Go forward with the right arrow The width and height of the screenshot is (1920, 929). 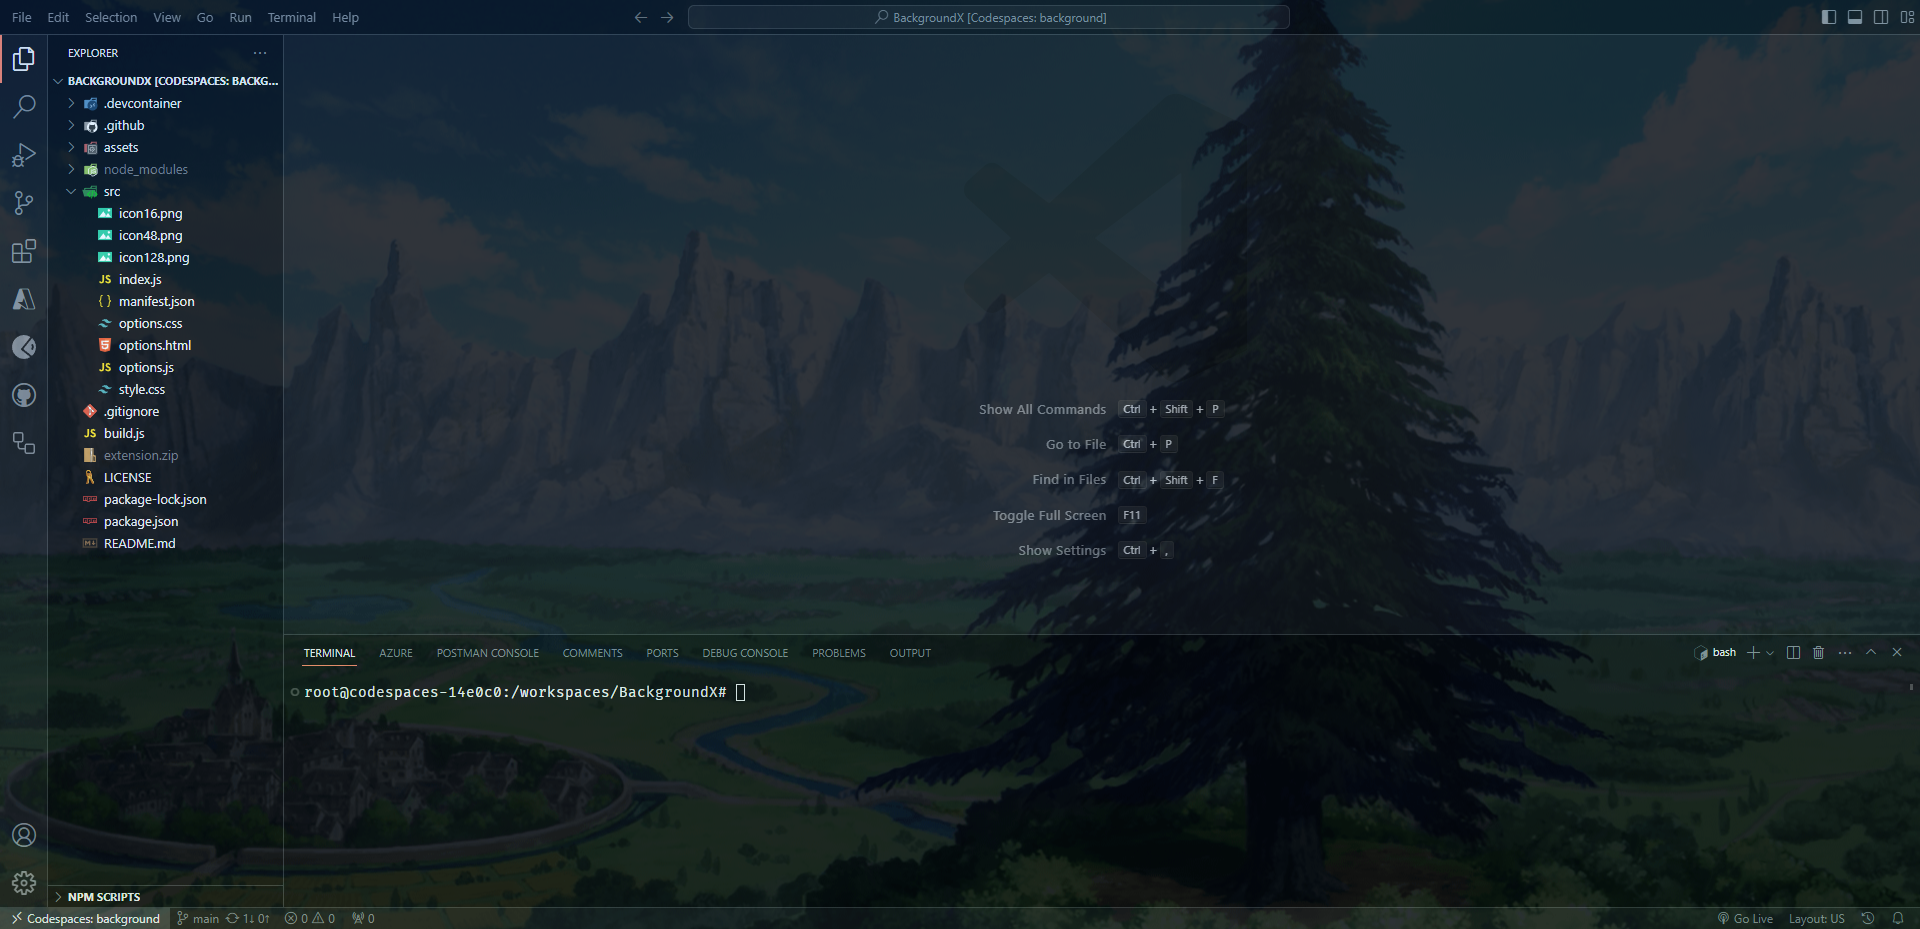click(x=667, y=17)
